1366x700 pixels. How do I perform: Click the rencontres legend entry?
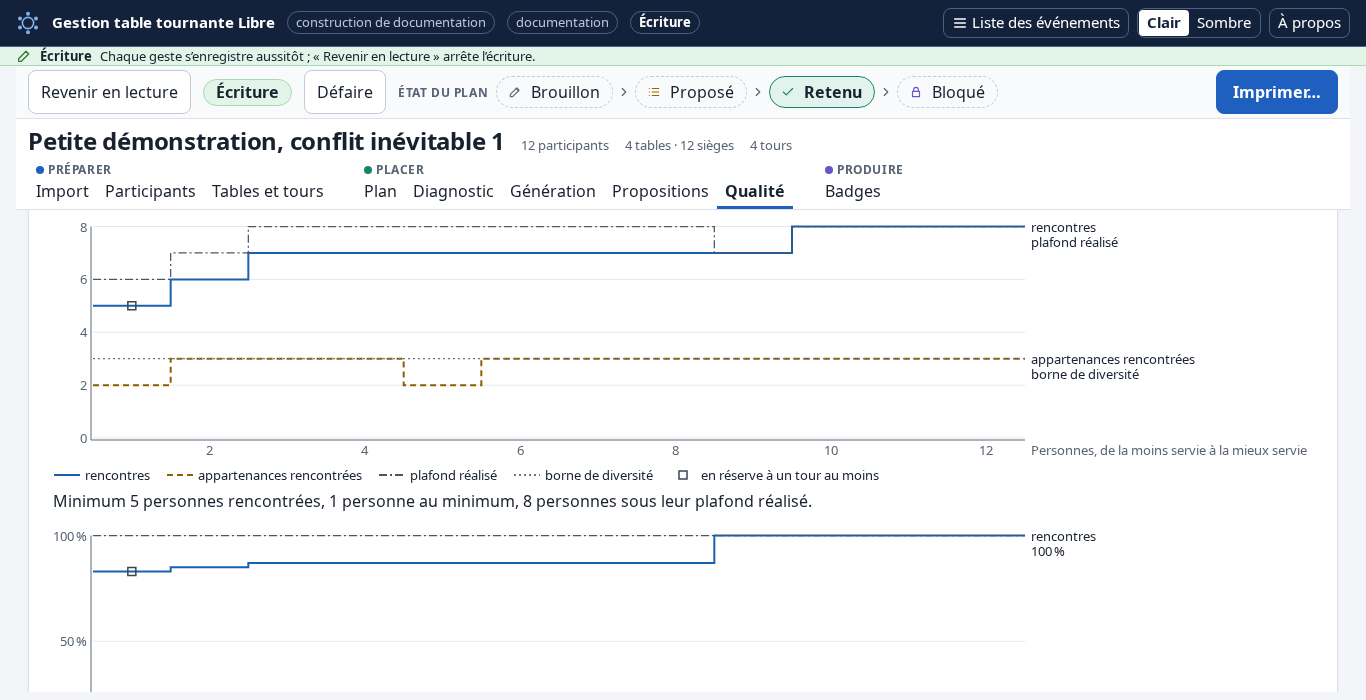[102, 475]
